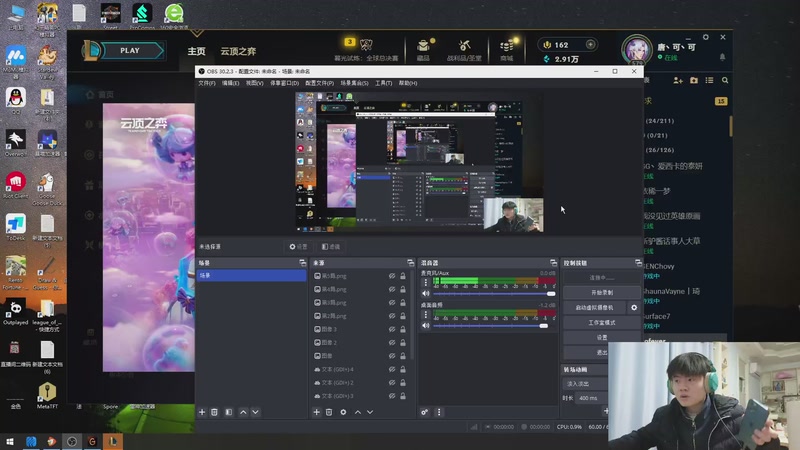
Task: Open the QQ desktop shortcut
Action: pos(16,100)
